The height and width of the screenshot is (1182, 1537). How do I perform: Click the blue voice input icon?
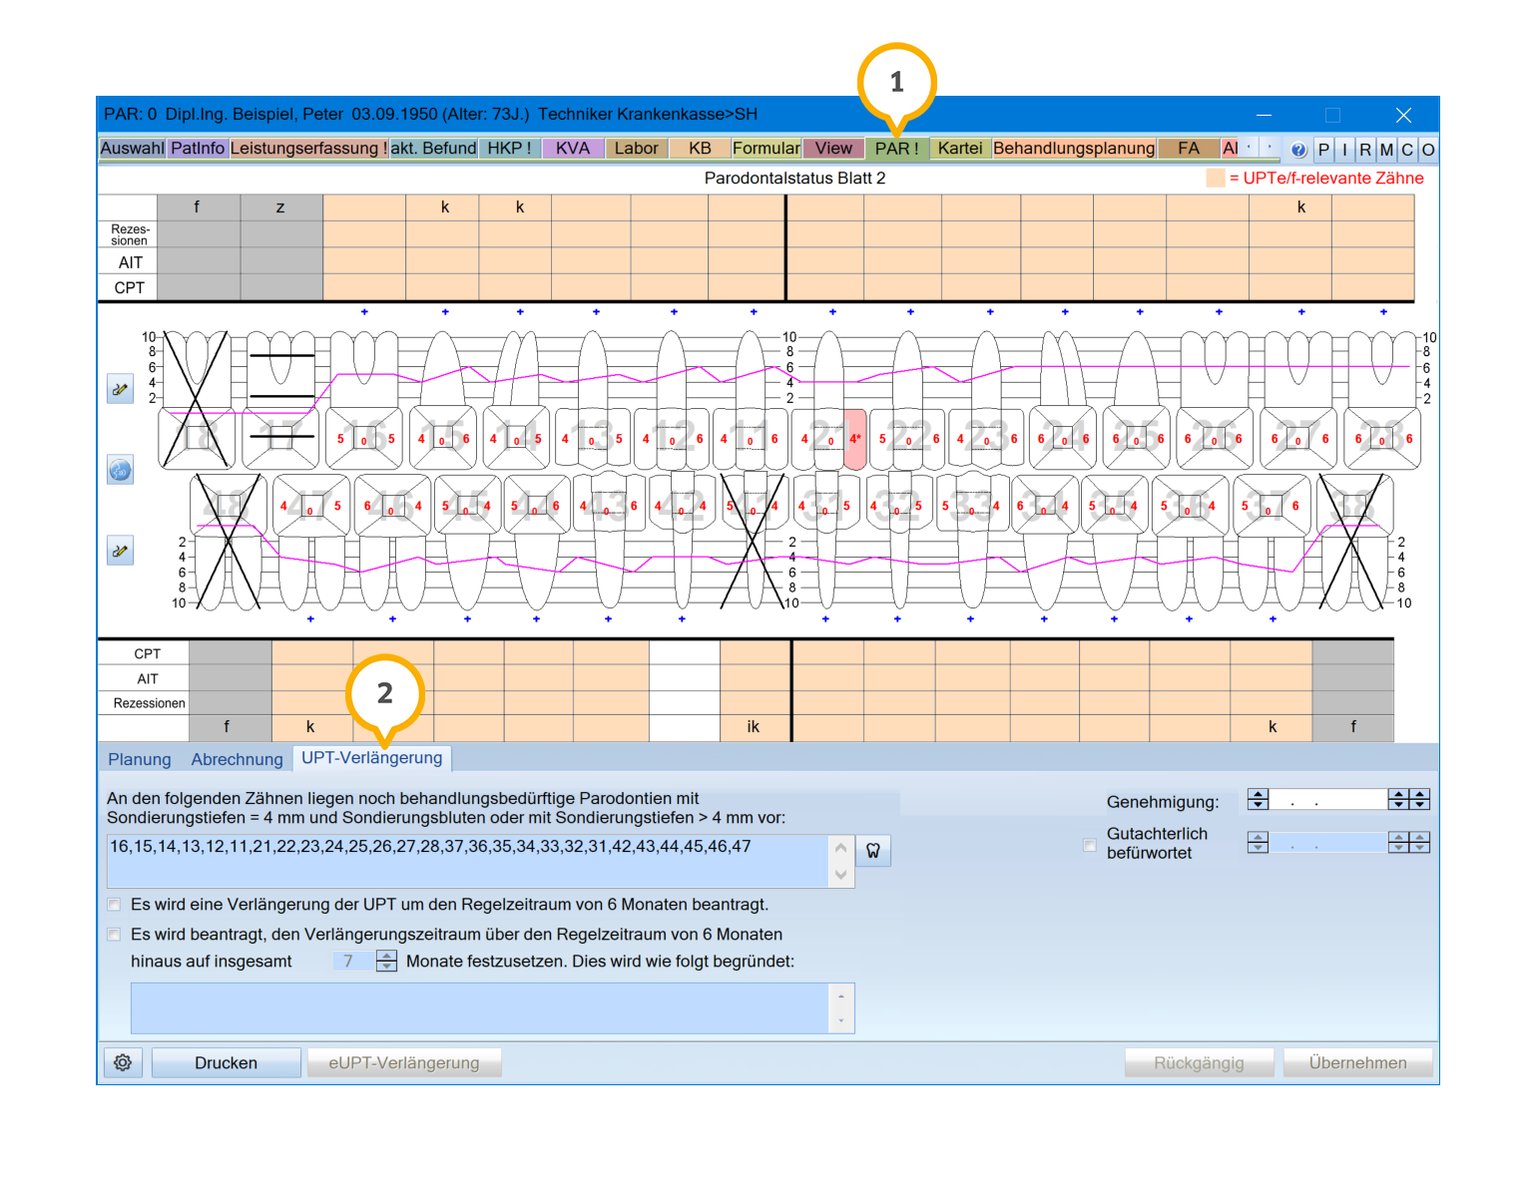point(120,470)
